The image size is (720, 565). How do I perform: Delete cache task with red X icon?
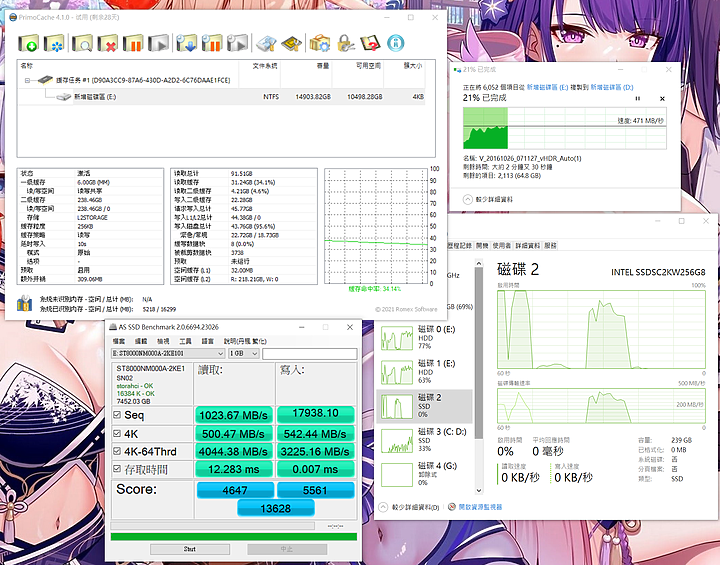(x=107, y=43)
